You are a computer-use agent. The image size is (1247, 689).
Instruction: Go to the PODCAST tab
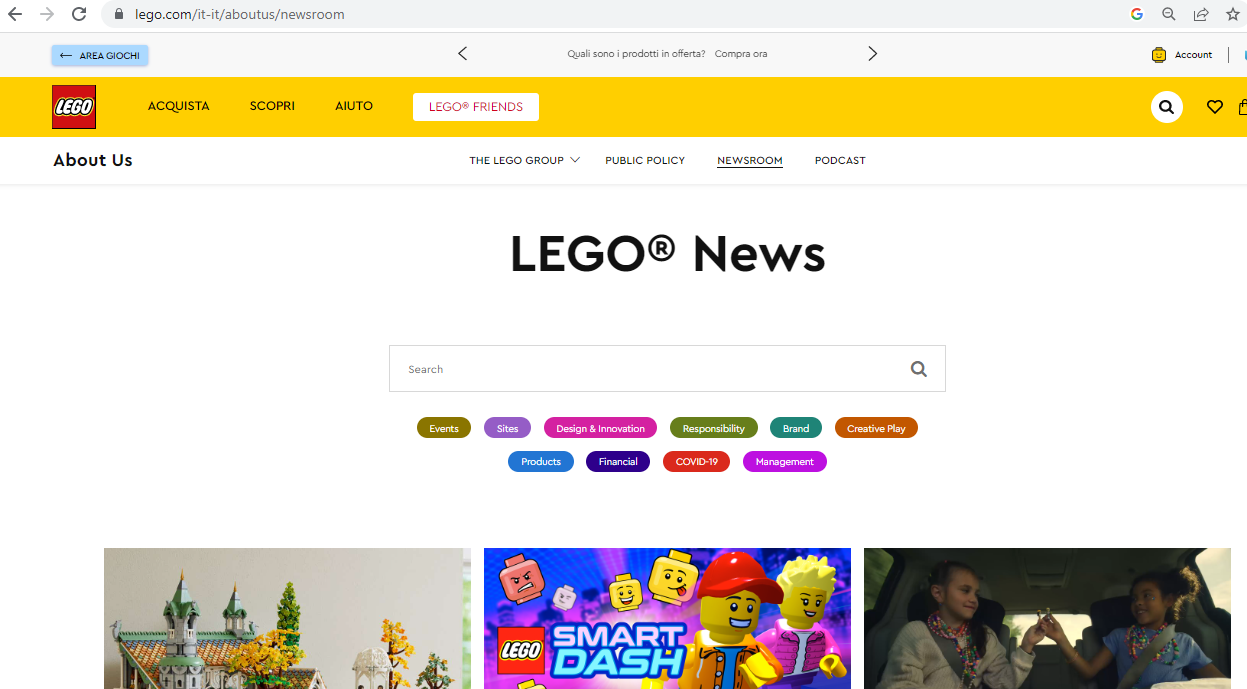840,160
